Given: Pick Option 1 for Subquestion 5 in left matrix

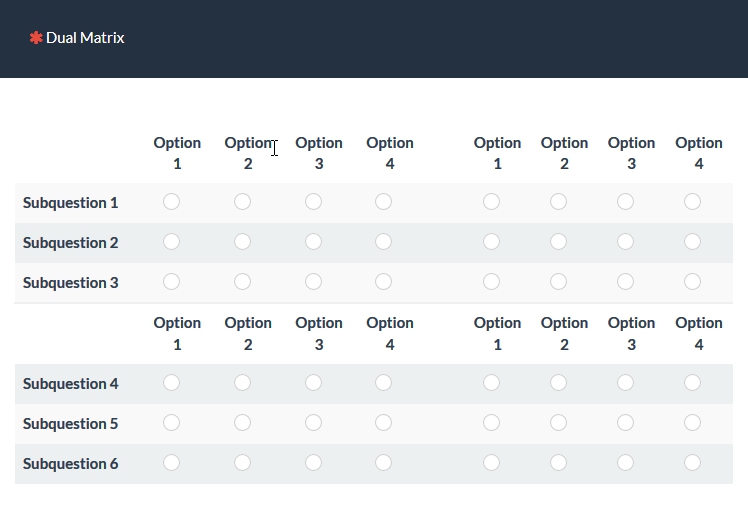Looking at the screenshot, I should [171, 423].
